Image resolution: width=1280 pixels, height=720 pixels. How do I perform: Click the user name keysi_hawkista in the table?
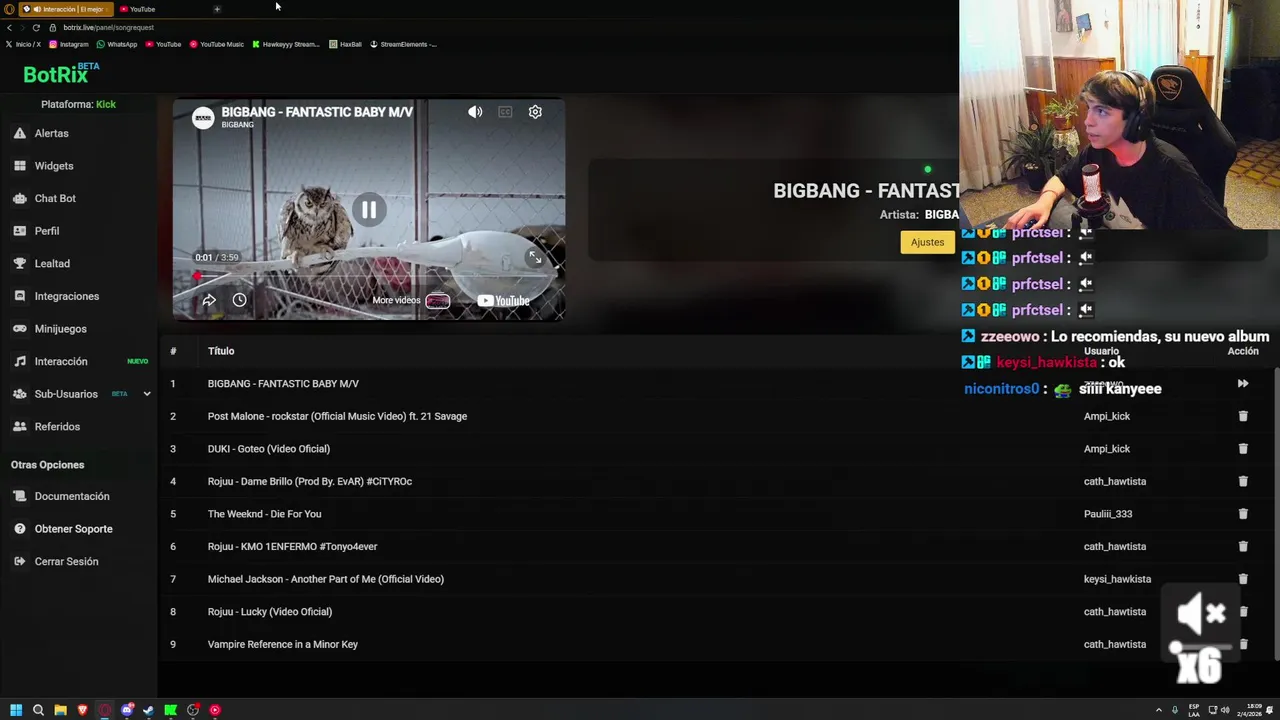(1117, 579)
